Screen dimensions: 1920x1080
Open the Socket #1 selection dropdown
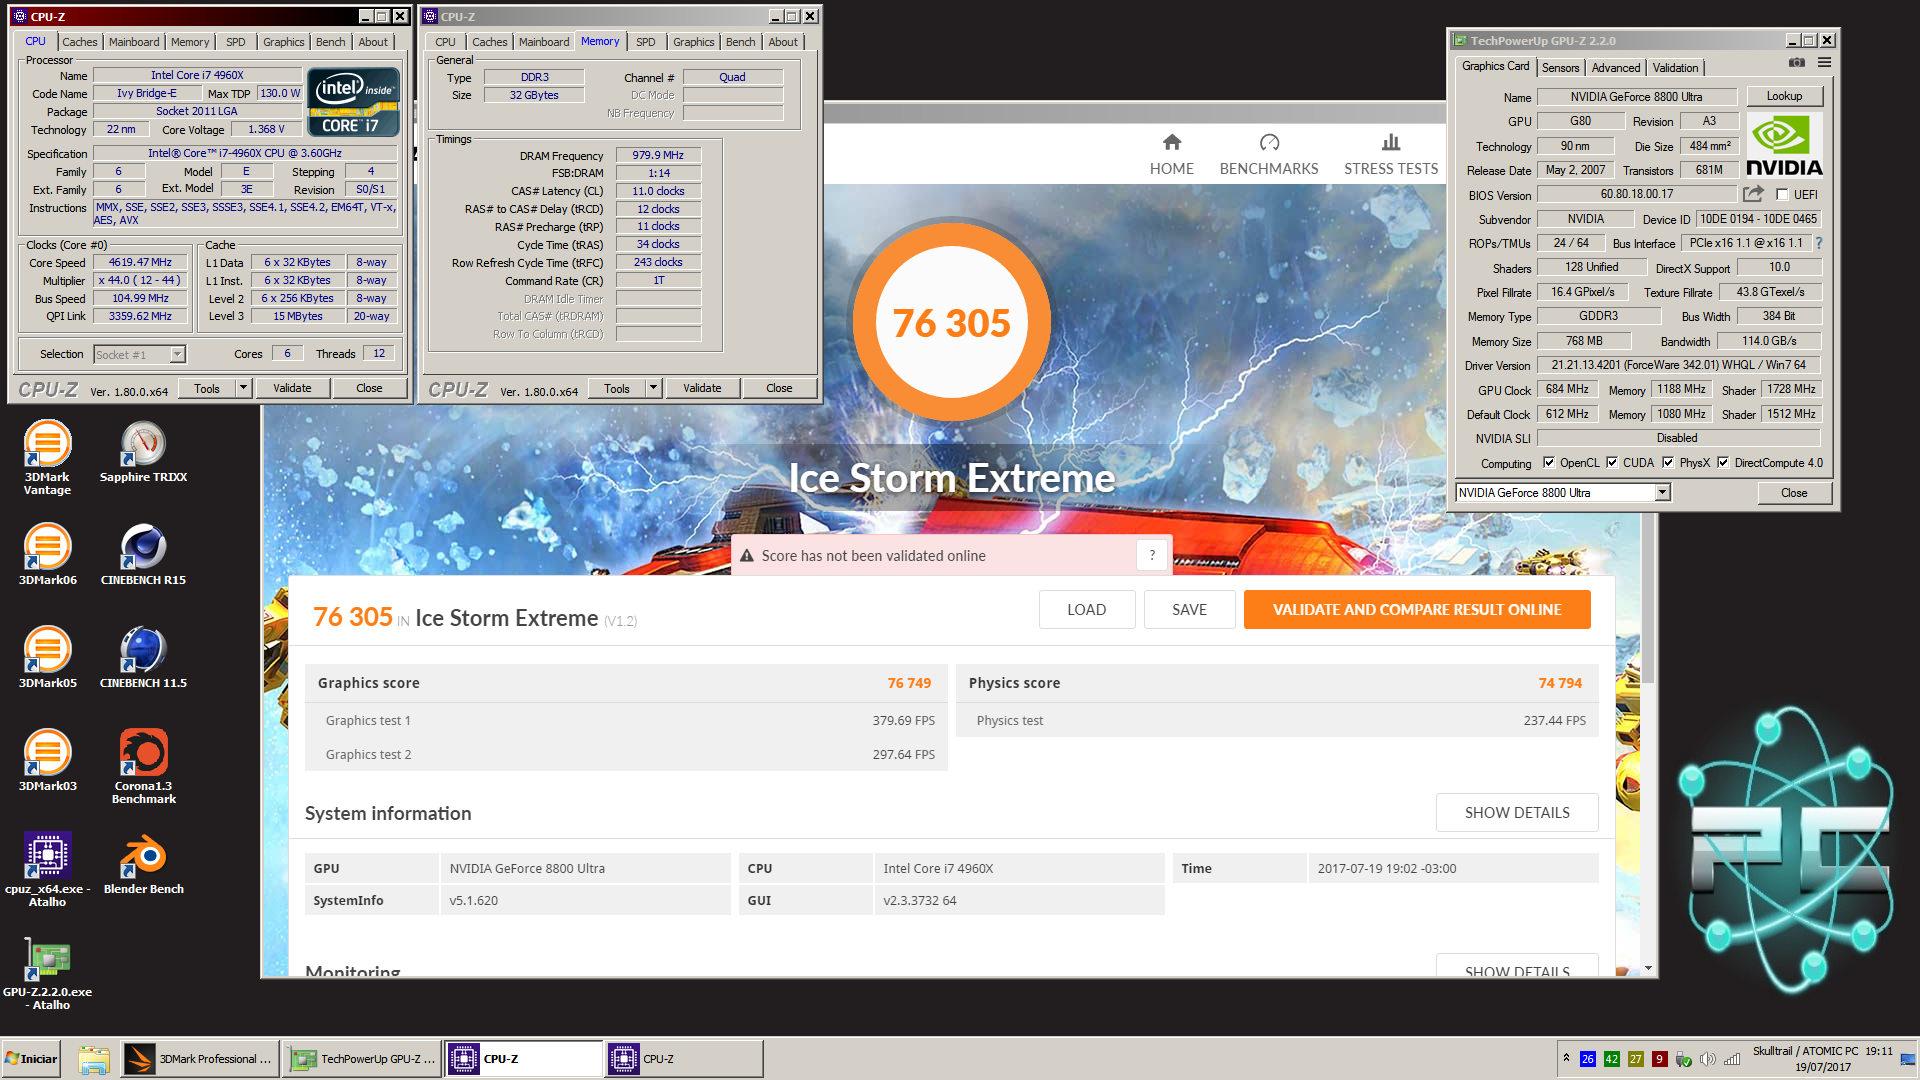(177, 354)
